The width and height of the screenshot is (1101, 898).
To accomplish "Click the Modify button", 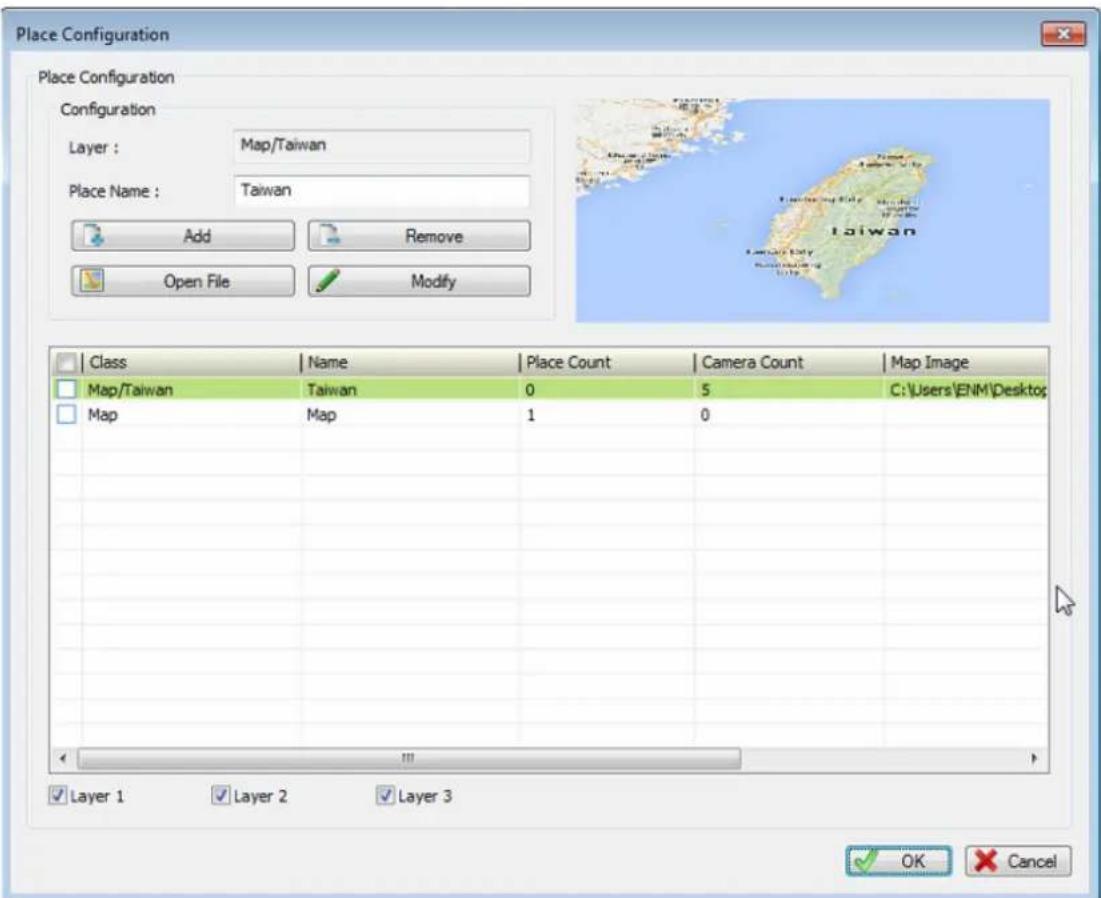I will [x=419, y=281].
